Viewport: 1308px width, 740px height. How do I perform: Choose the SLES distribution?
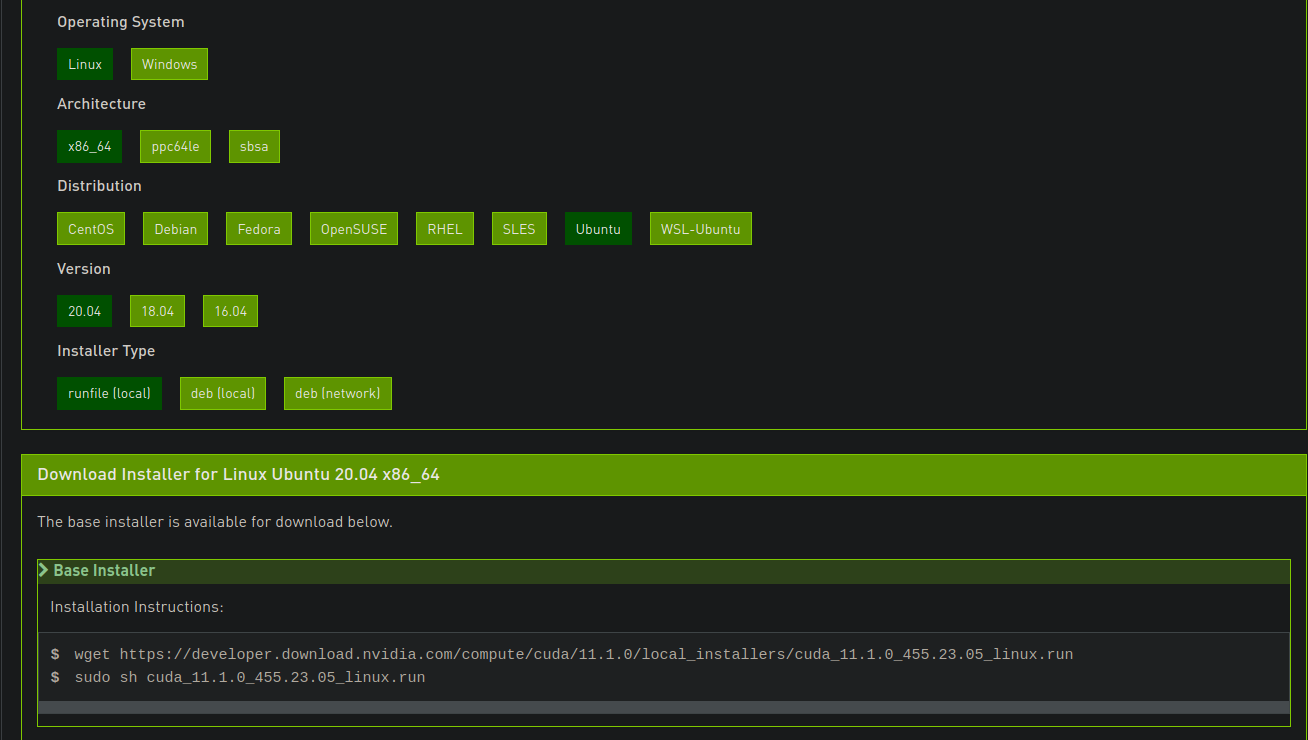[x=519, y=228]
